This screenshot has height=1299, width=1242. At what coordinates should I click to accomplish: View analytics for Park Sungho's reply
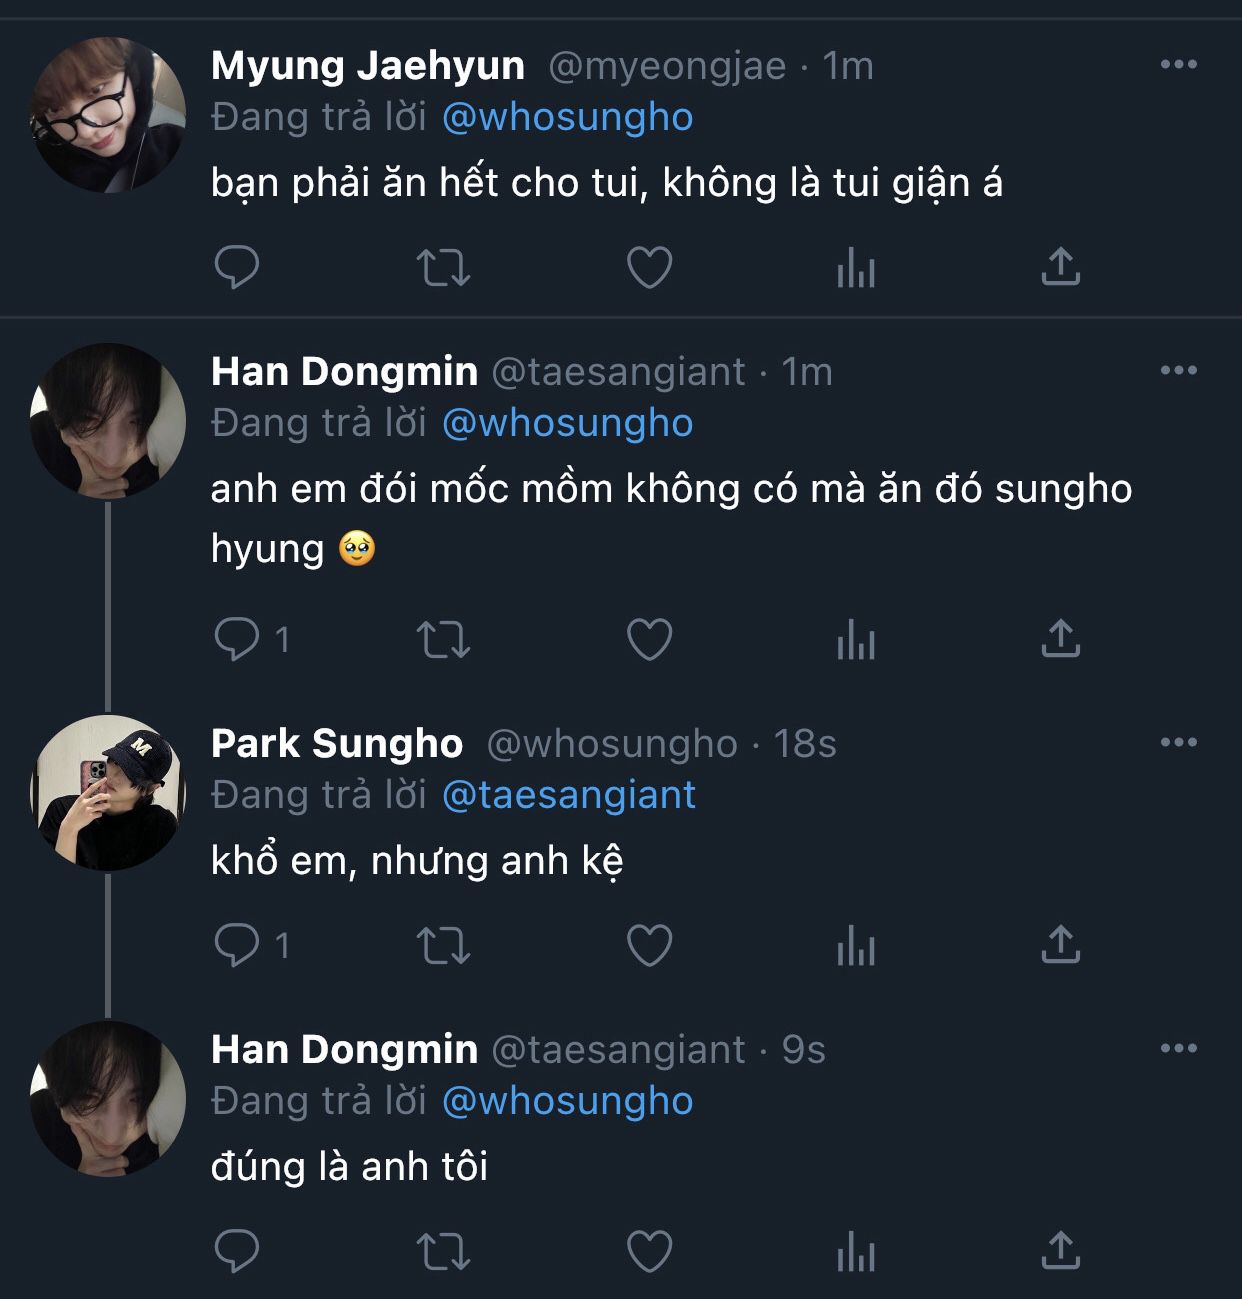tap(856, 945)
